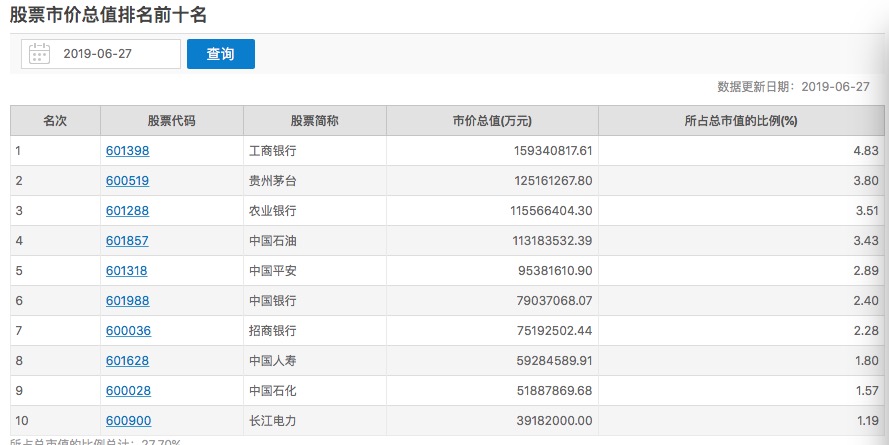Open stock code link 601988
Screen dimensions: 889x445
pyautogui.click(x=128, y=300)
